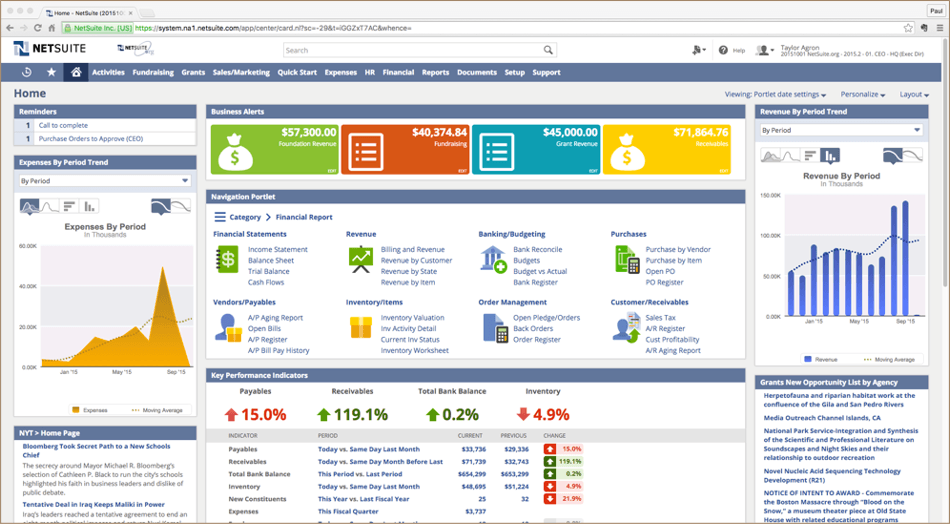
Task: Open the Recent Records clock icon
Action: pyautogui.click(x=27, y=72)
